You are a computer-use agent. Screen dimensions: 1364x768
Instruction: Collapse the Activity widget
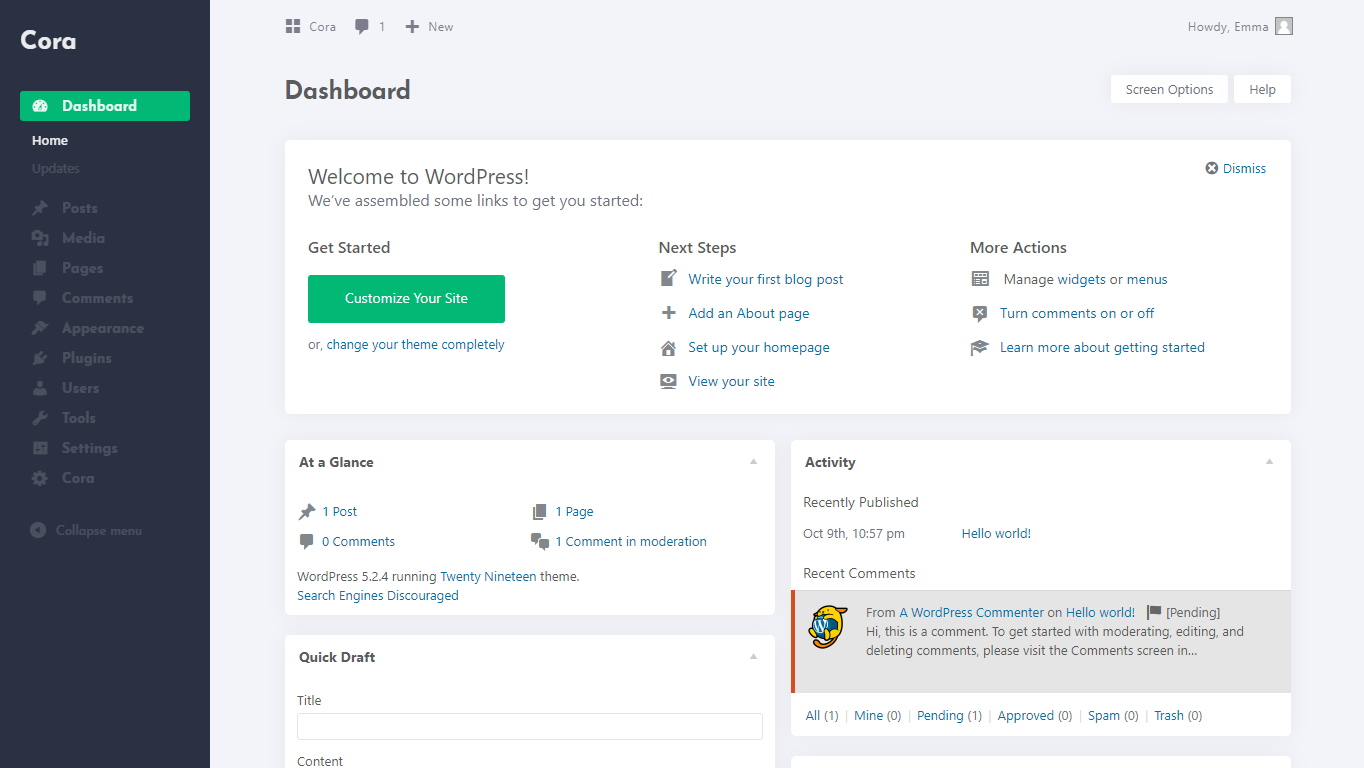click(1270, 462)
